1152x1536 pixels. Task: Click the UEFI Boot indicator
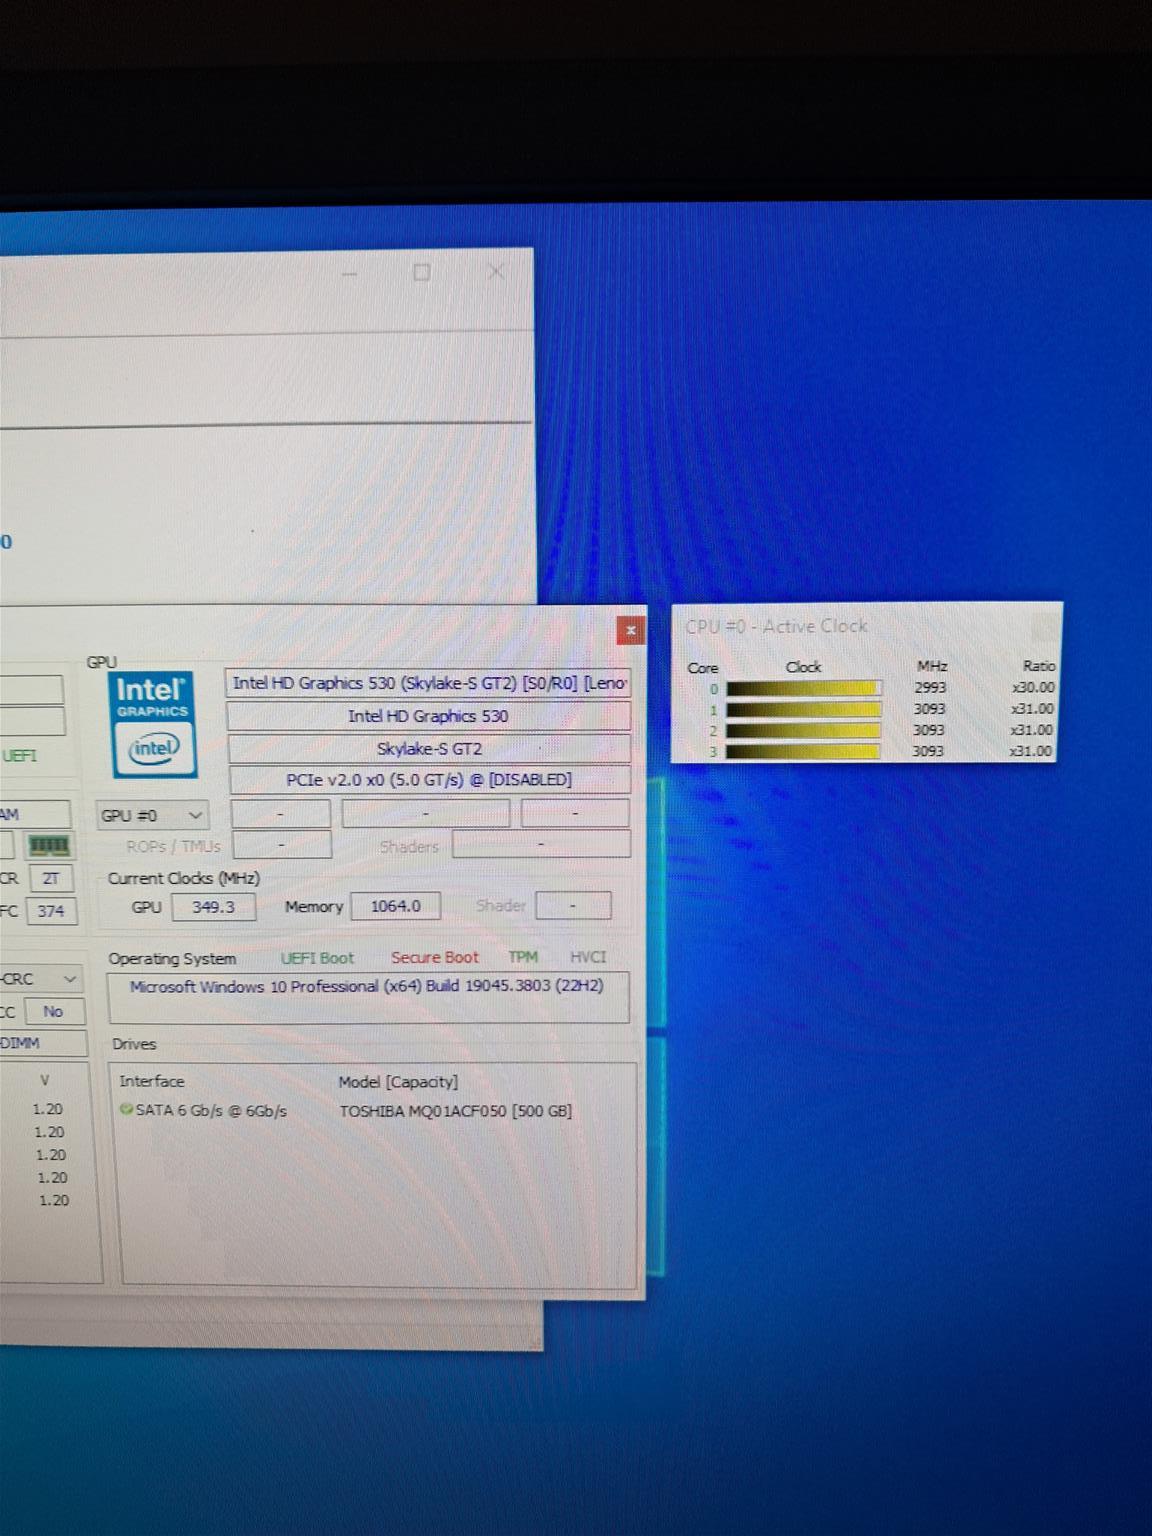pos(317,958)
